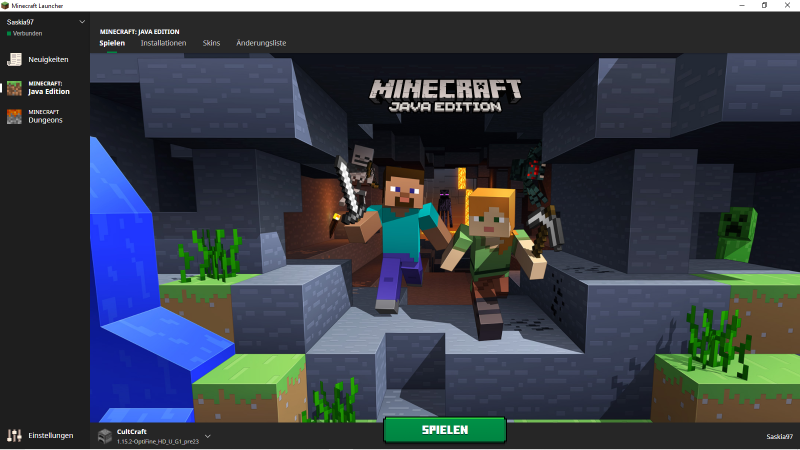Open Einstellungen via the sliders icon
This screenshot has width=800, height=450.
(x=14, y=435)
